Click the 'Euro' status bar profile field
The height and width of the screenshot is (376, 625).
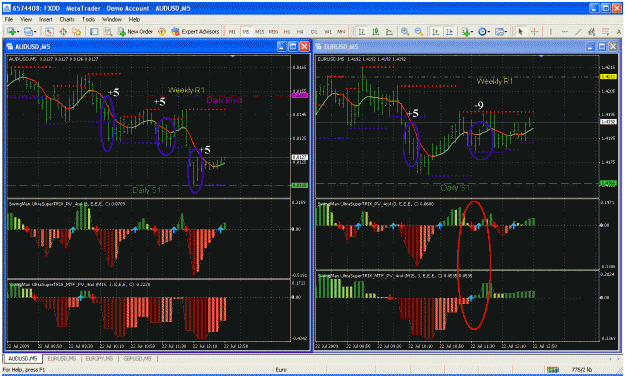pos(281,370)
